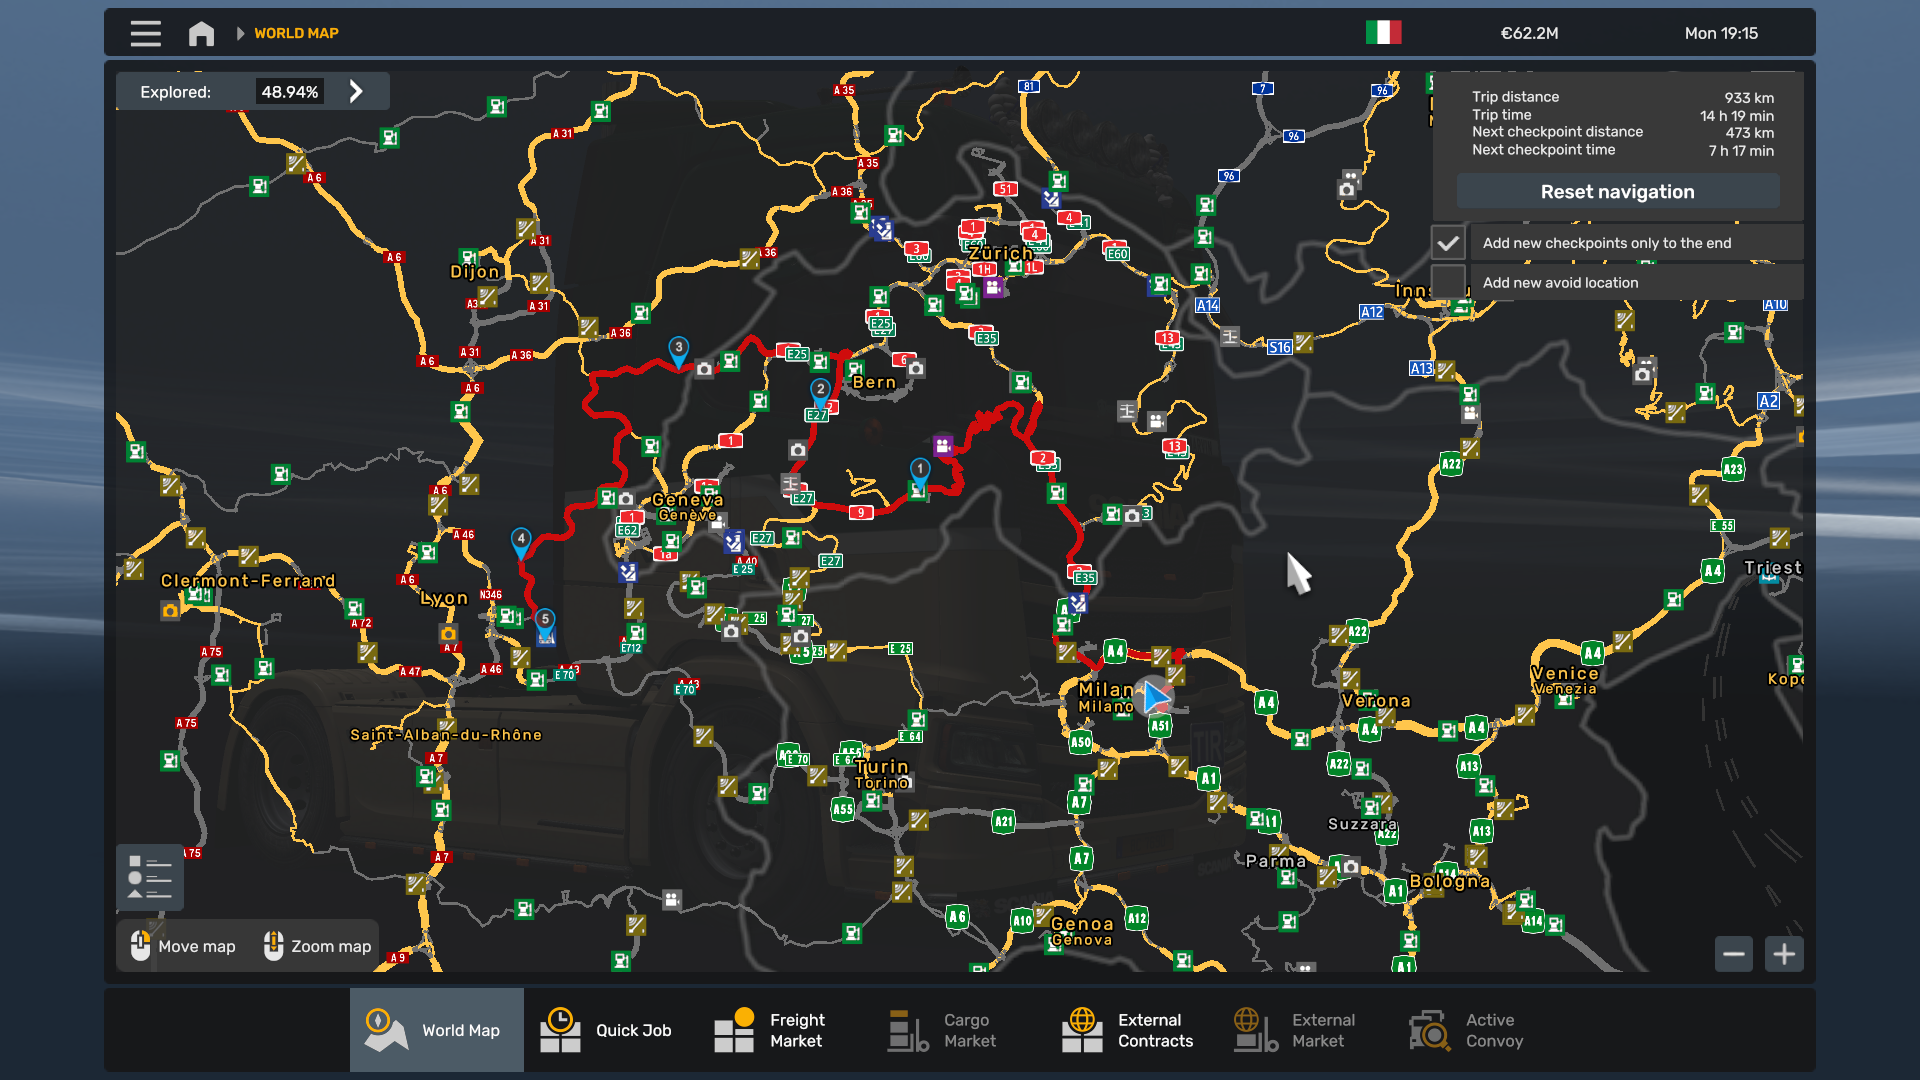Click the S16 road shield
Image resolution: width=1920 pixels, height=1080 pixels.
click(x=1280, y=347)
